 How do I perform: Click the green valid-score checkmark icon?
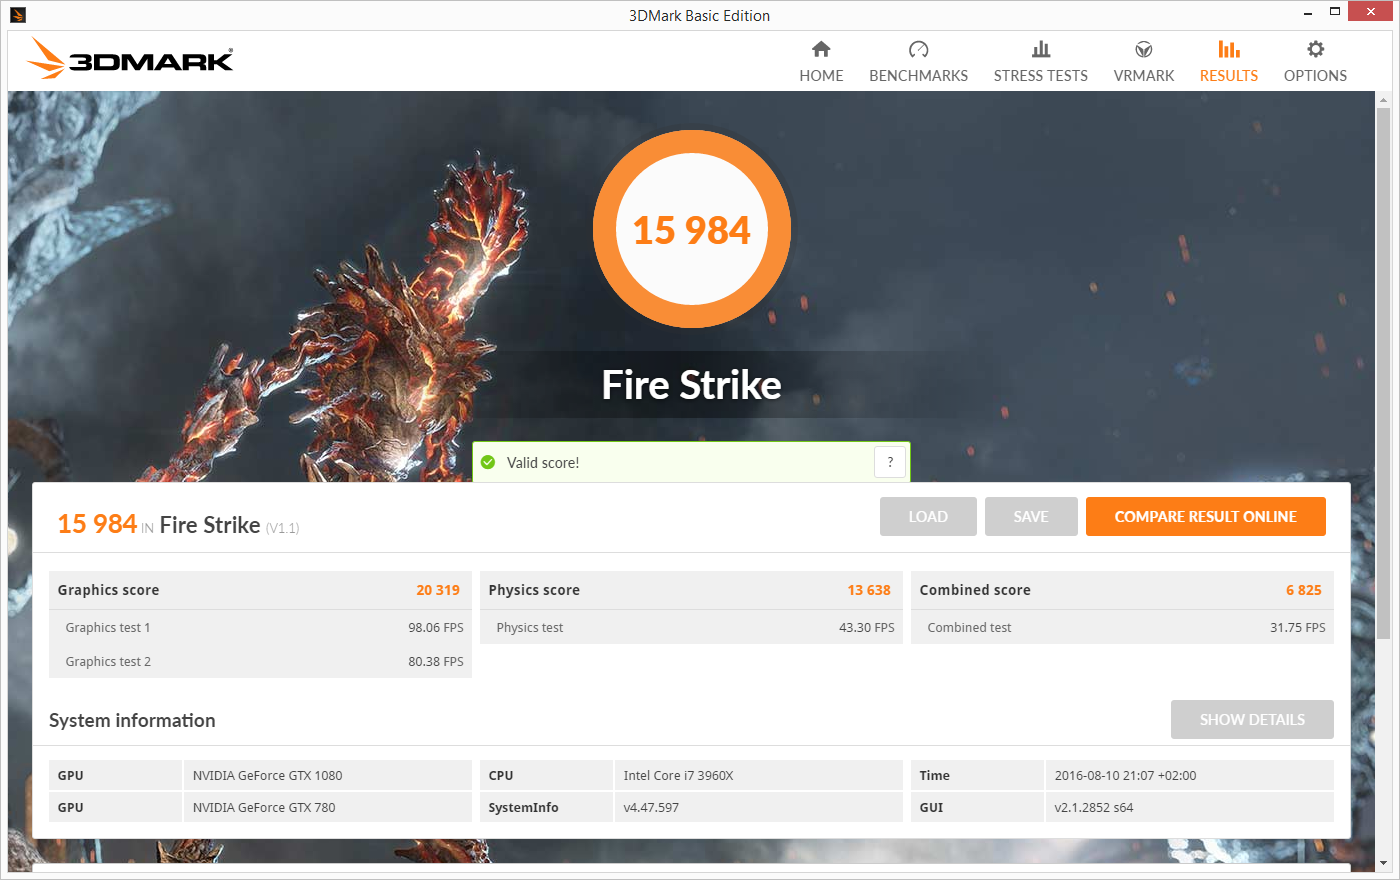pos(488,462)
